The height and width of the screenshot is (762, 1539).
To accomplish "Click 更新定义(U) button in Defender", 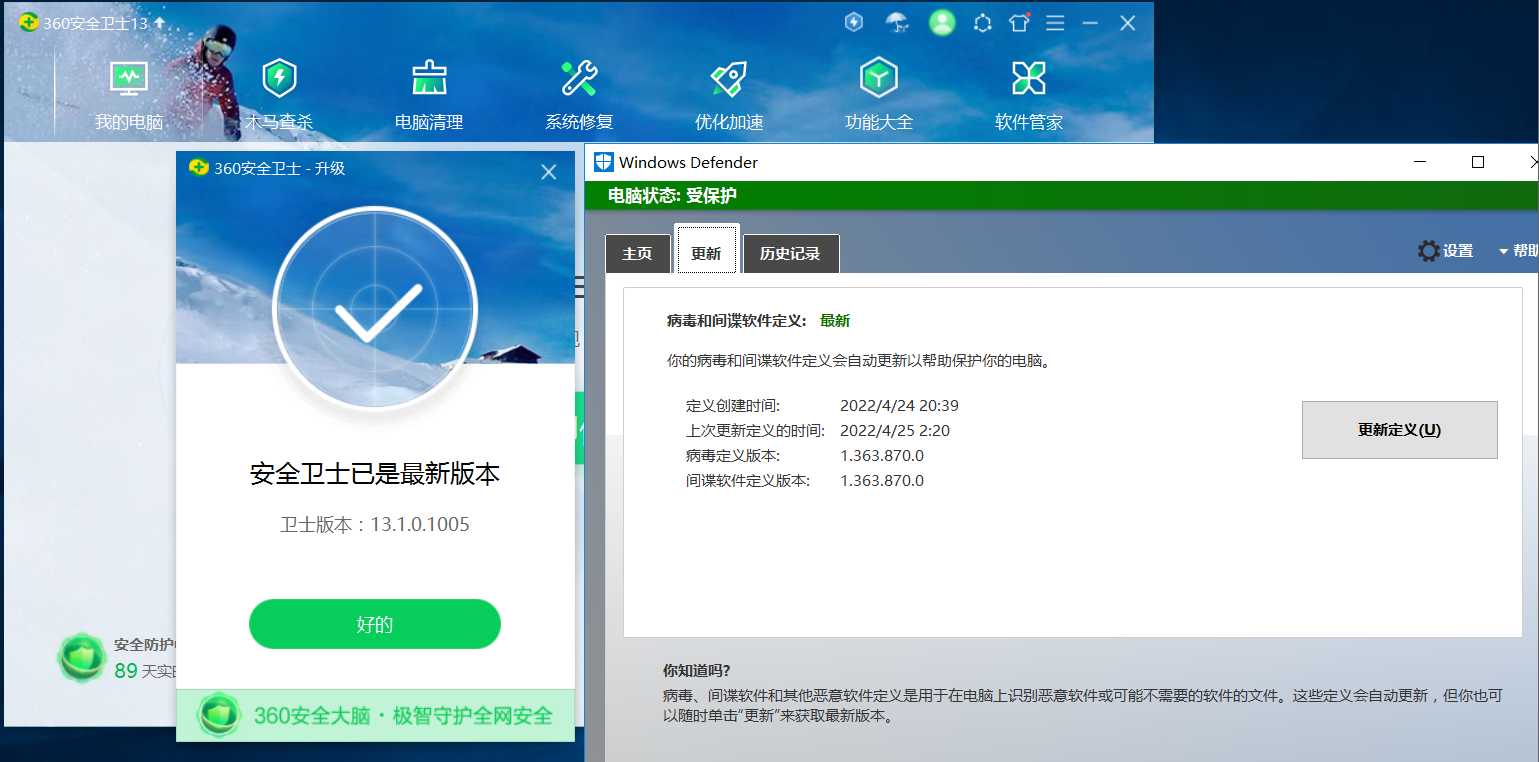I will [x=1399, y=430].
